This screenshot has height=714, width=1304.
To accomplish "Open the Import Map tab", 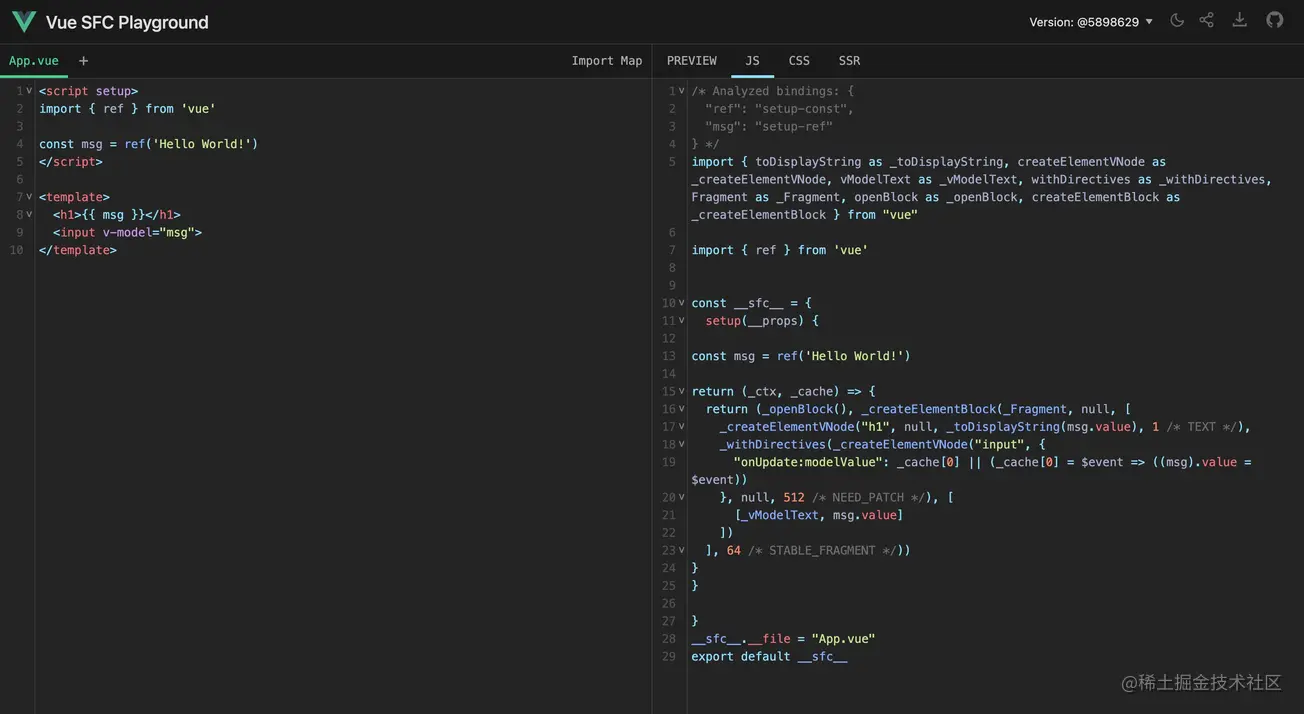I will [x=607, y=61].
